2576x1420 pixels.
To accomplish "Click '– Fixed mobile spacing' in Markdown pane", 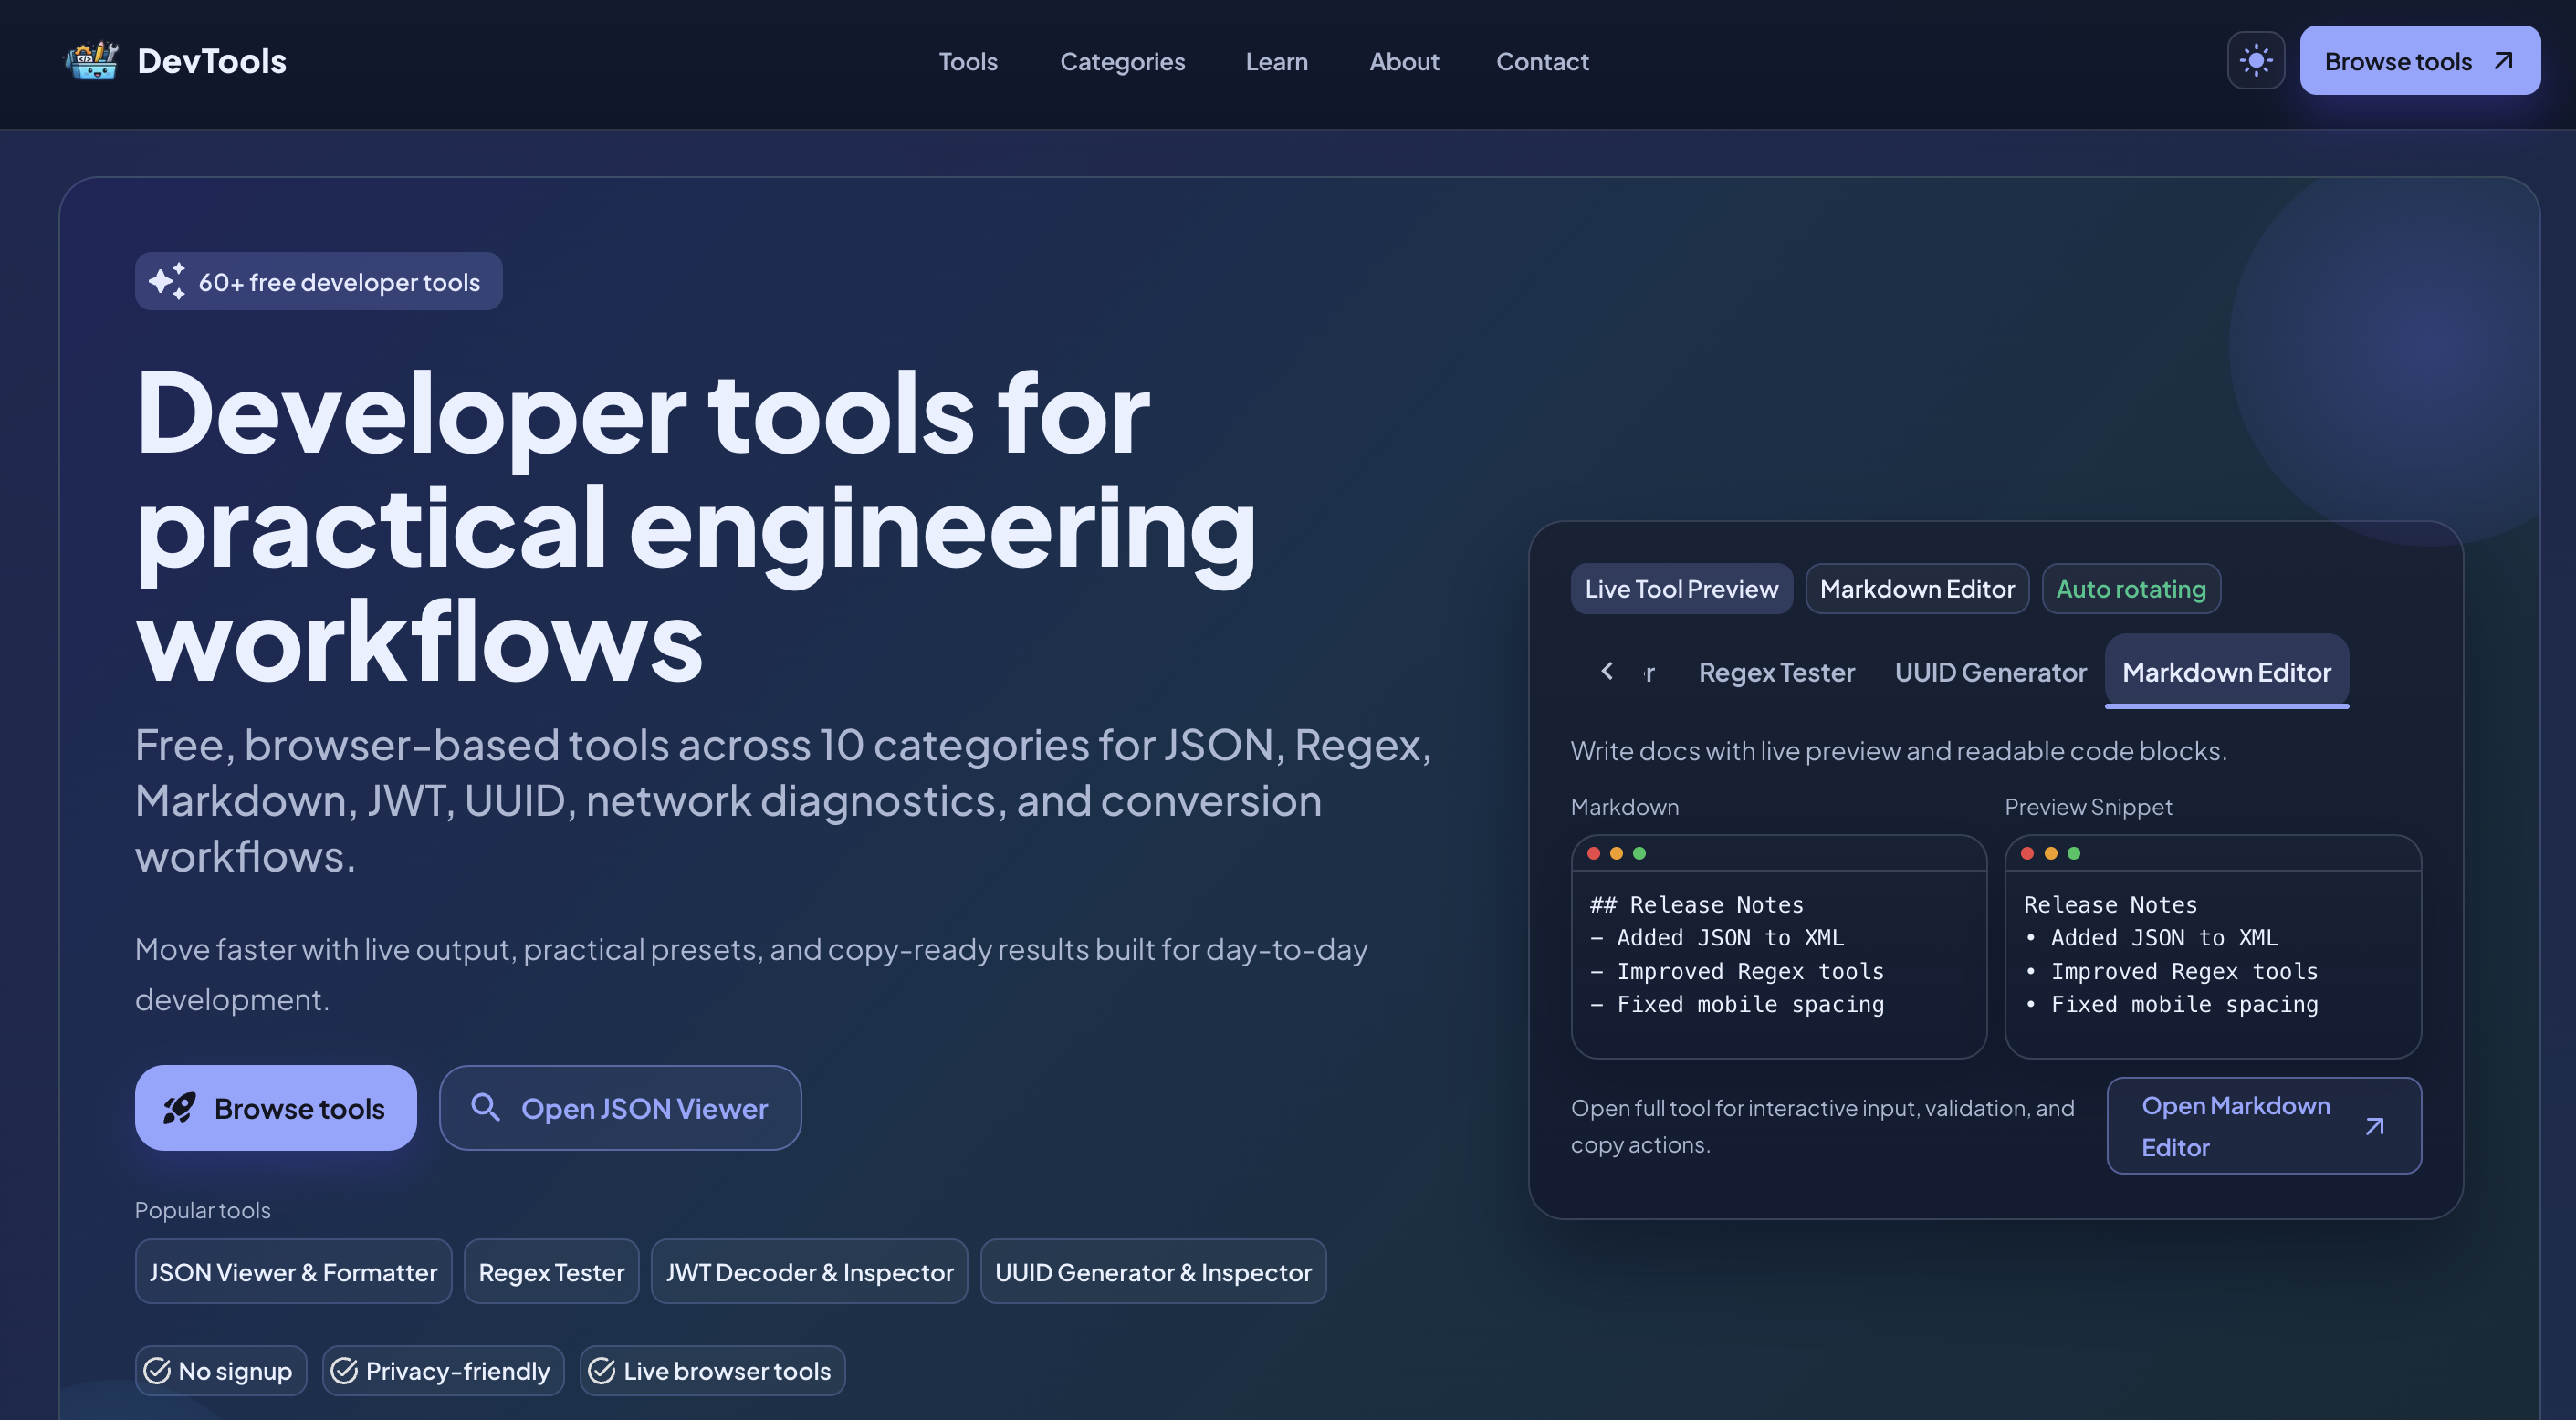I will click(1737, 1004).
